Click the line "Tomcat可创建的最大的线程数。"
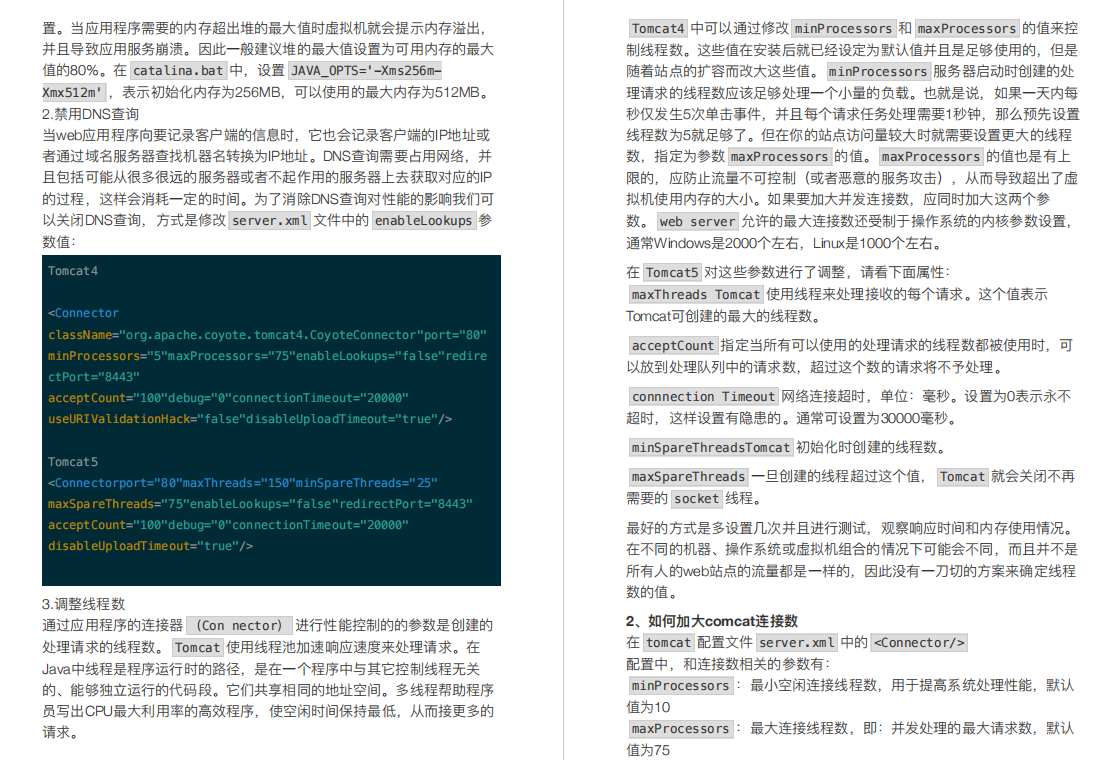The height and width of the screenshot is (760, 1104). tap(724, 316)
